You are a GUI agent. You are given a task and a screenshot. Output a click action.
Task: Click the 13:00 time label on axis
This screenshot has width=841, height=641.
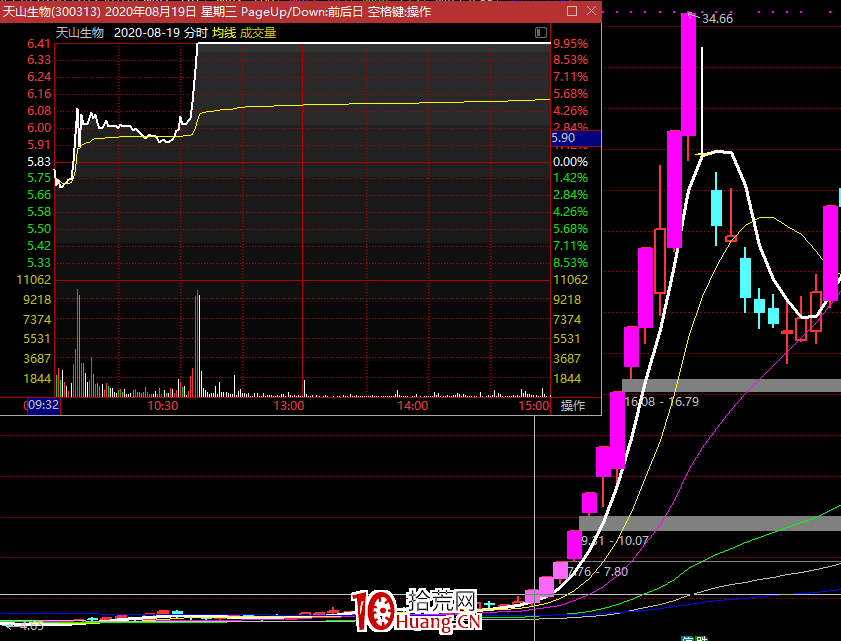point(288,406)
